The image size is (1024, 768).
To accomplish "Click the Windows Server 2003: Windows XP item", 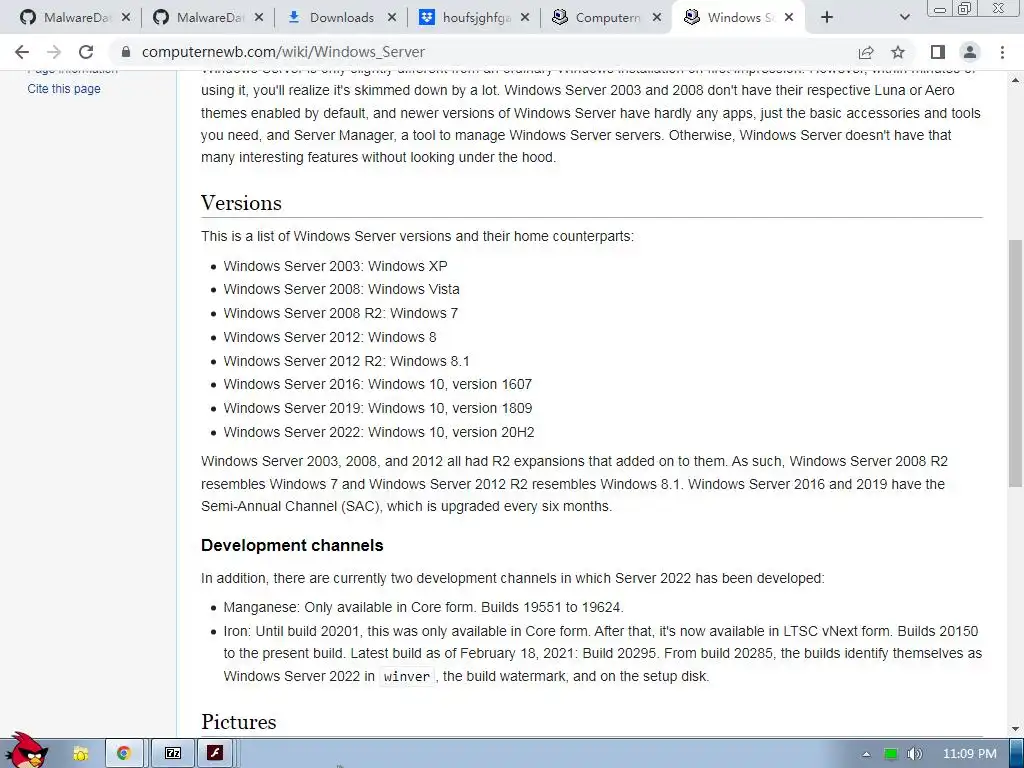I will point(336,266).
